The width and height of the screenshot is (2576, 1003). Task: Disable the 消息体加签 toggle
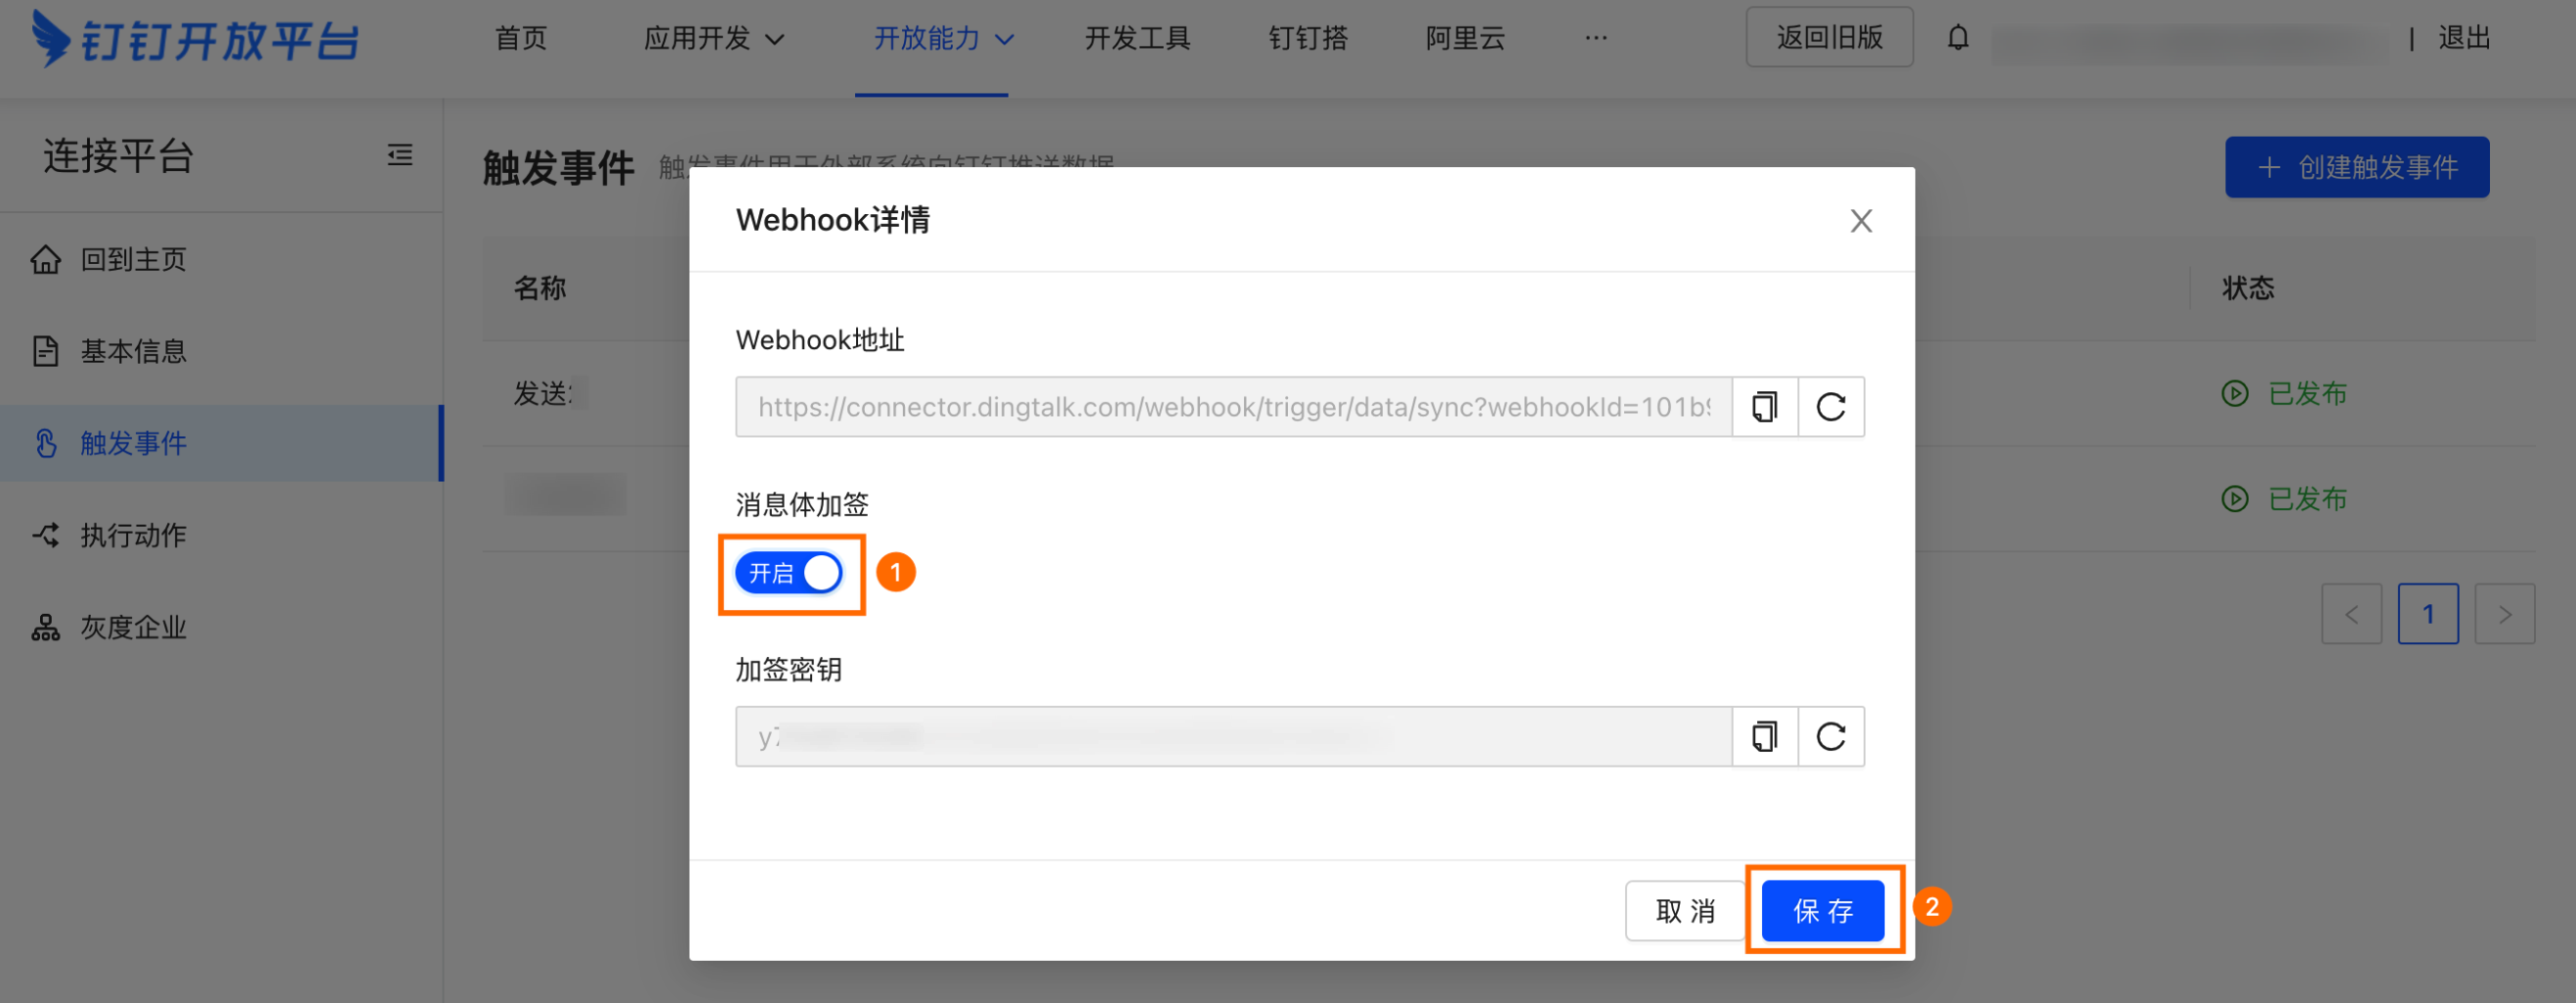click(790, 572)
